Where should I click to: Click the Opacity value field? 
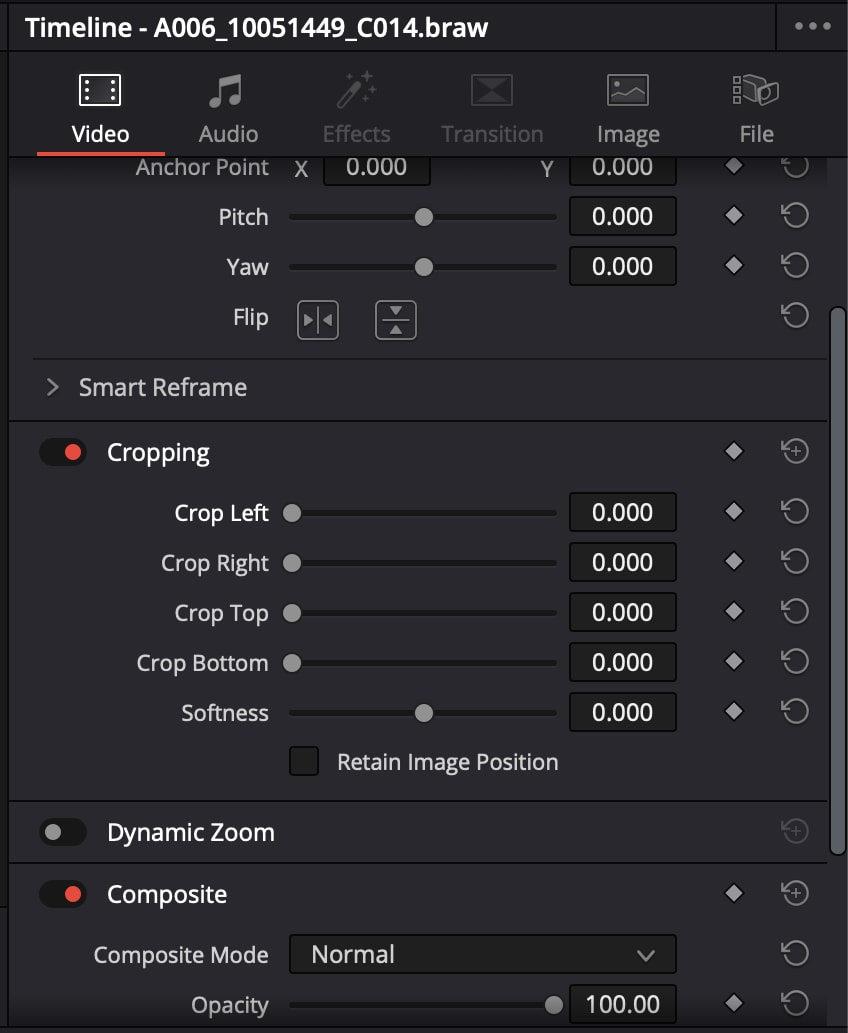(622, 1004)
